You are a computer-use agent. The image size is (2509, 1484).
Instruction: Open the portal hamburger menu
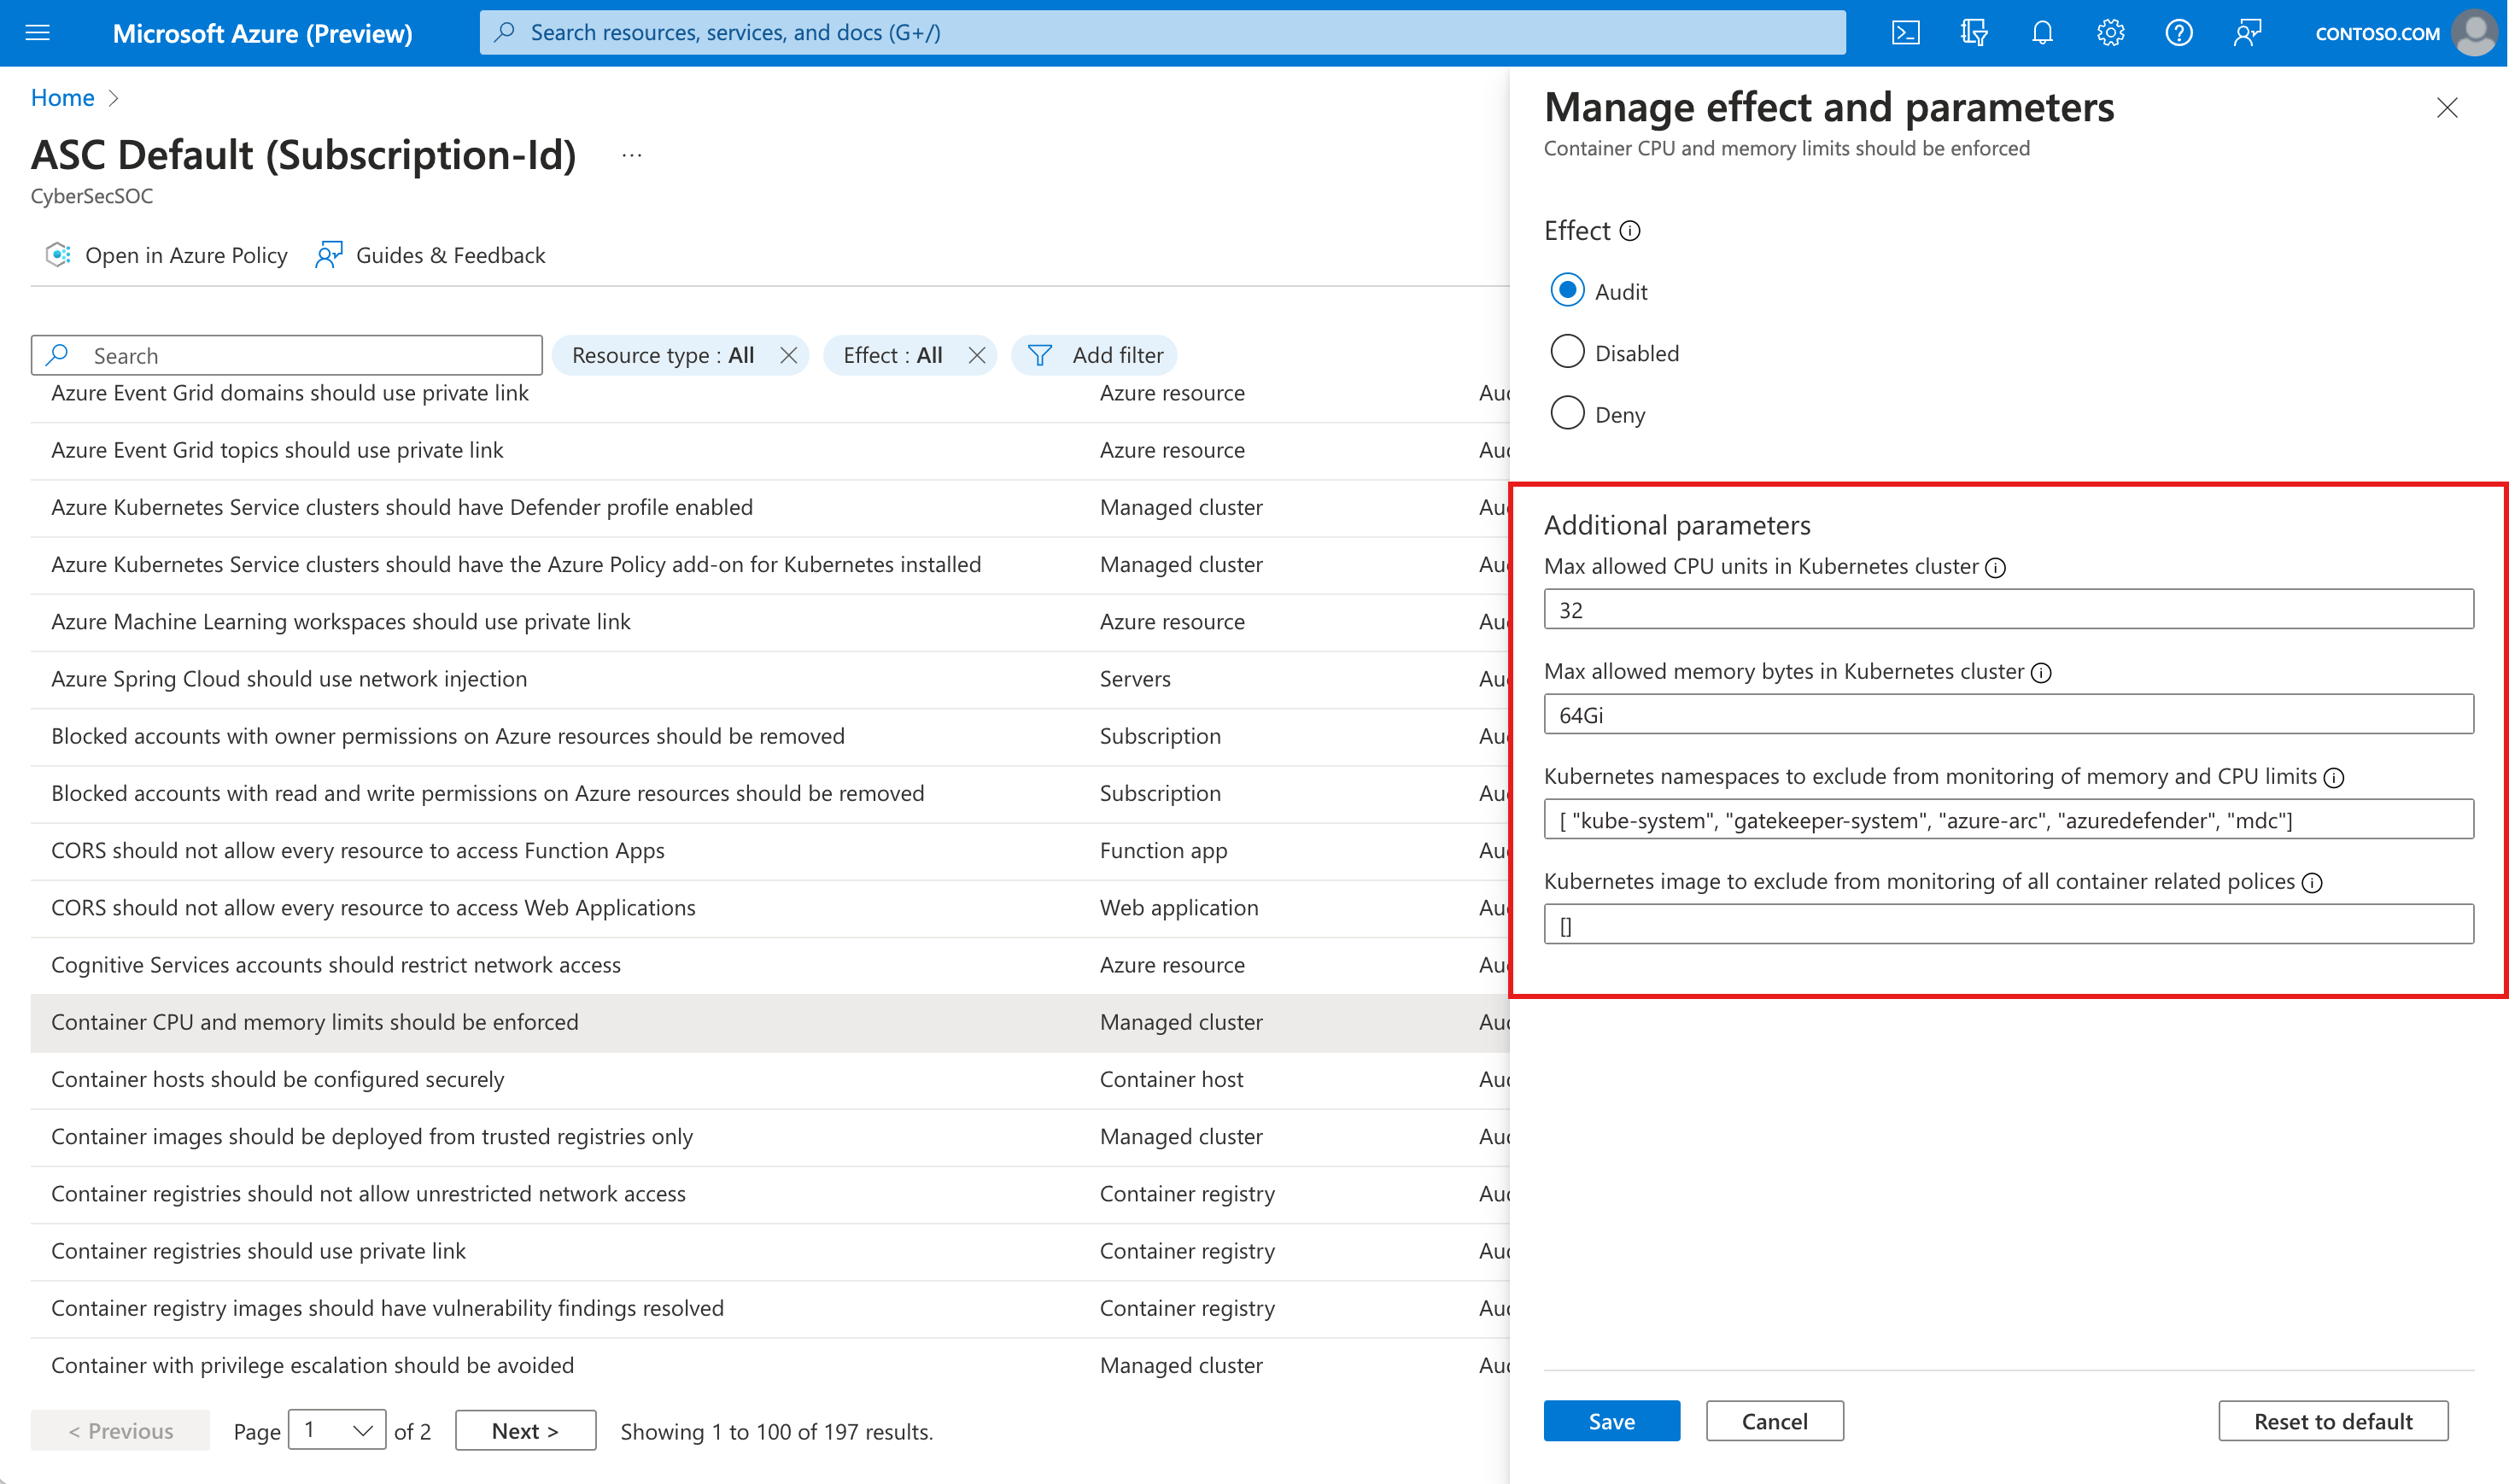point(37,32)
